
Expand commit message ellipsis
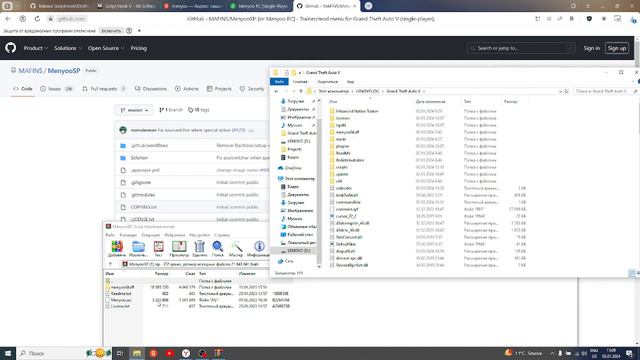point(251,130)
